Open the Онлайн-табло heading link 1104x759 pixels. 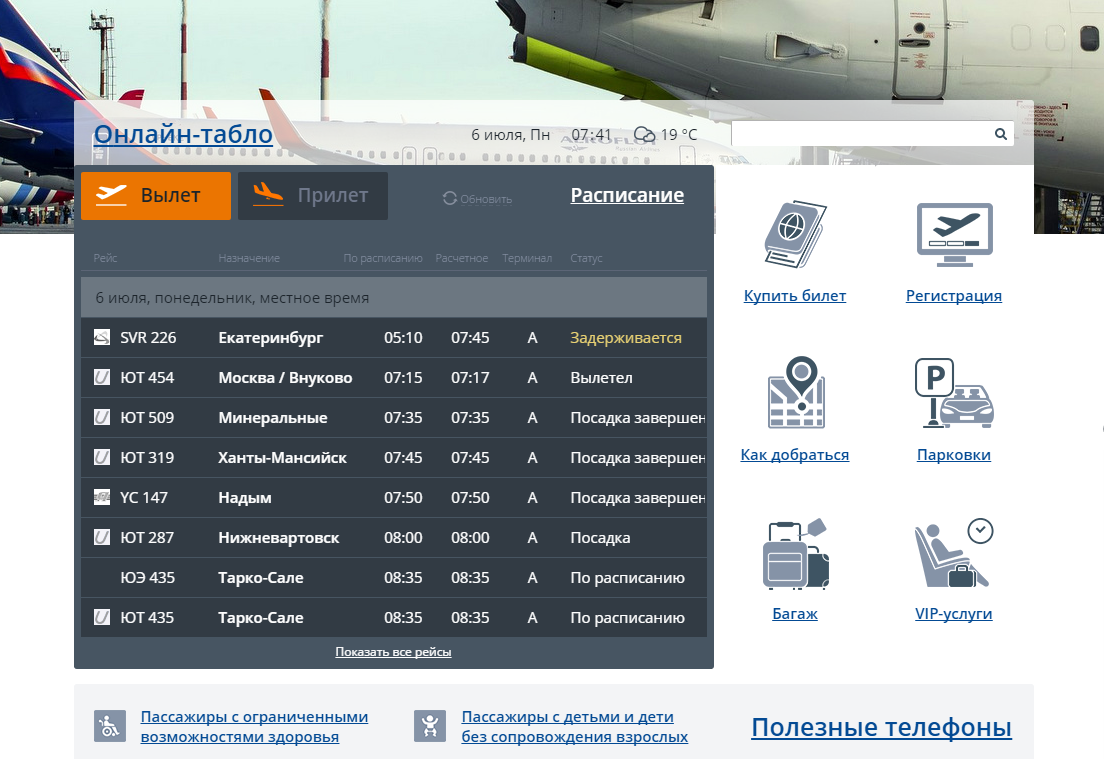point(183,135)
